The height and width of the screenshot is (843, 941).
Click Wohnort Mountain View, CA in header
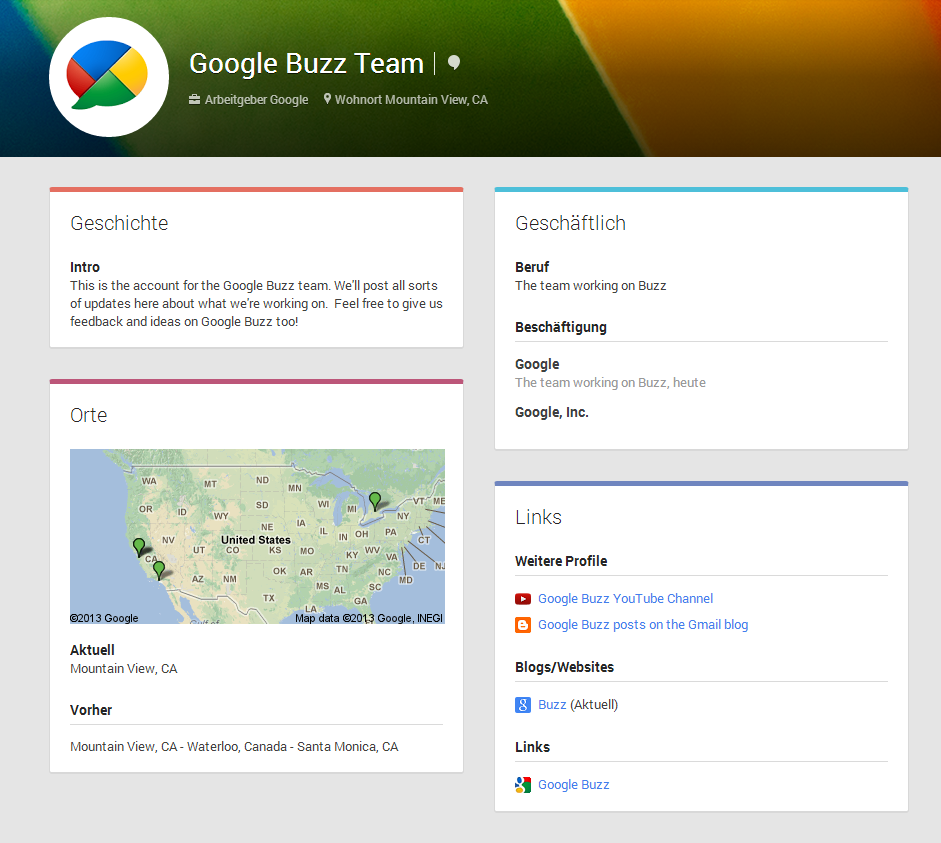tap(411, 100)
